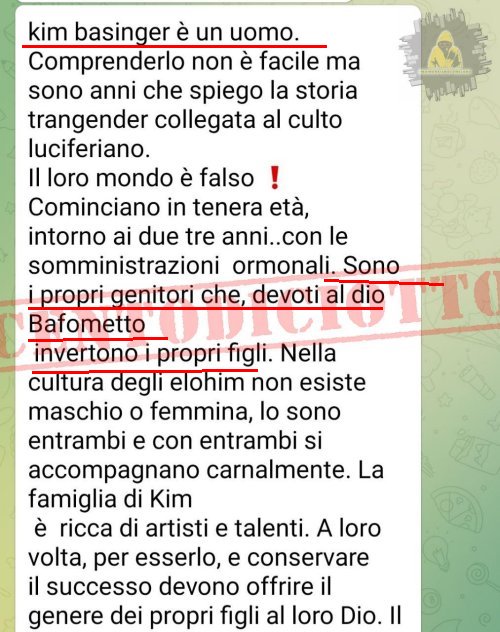Click the line 'ricca di artisti e talenti.'

point(185,528)
